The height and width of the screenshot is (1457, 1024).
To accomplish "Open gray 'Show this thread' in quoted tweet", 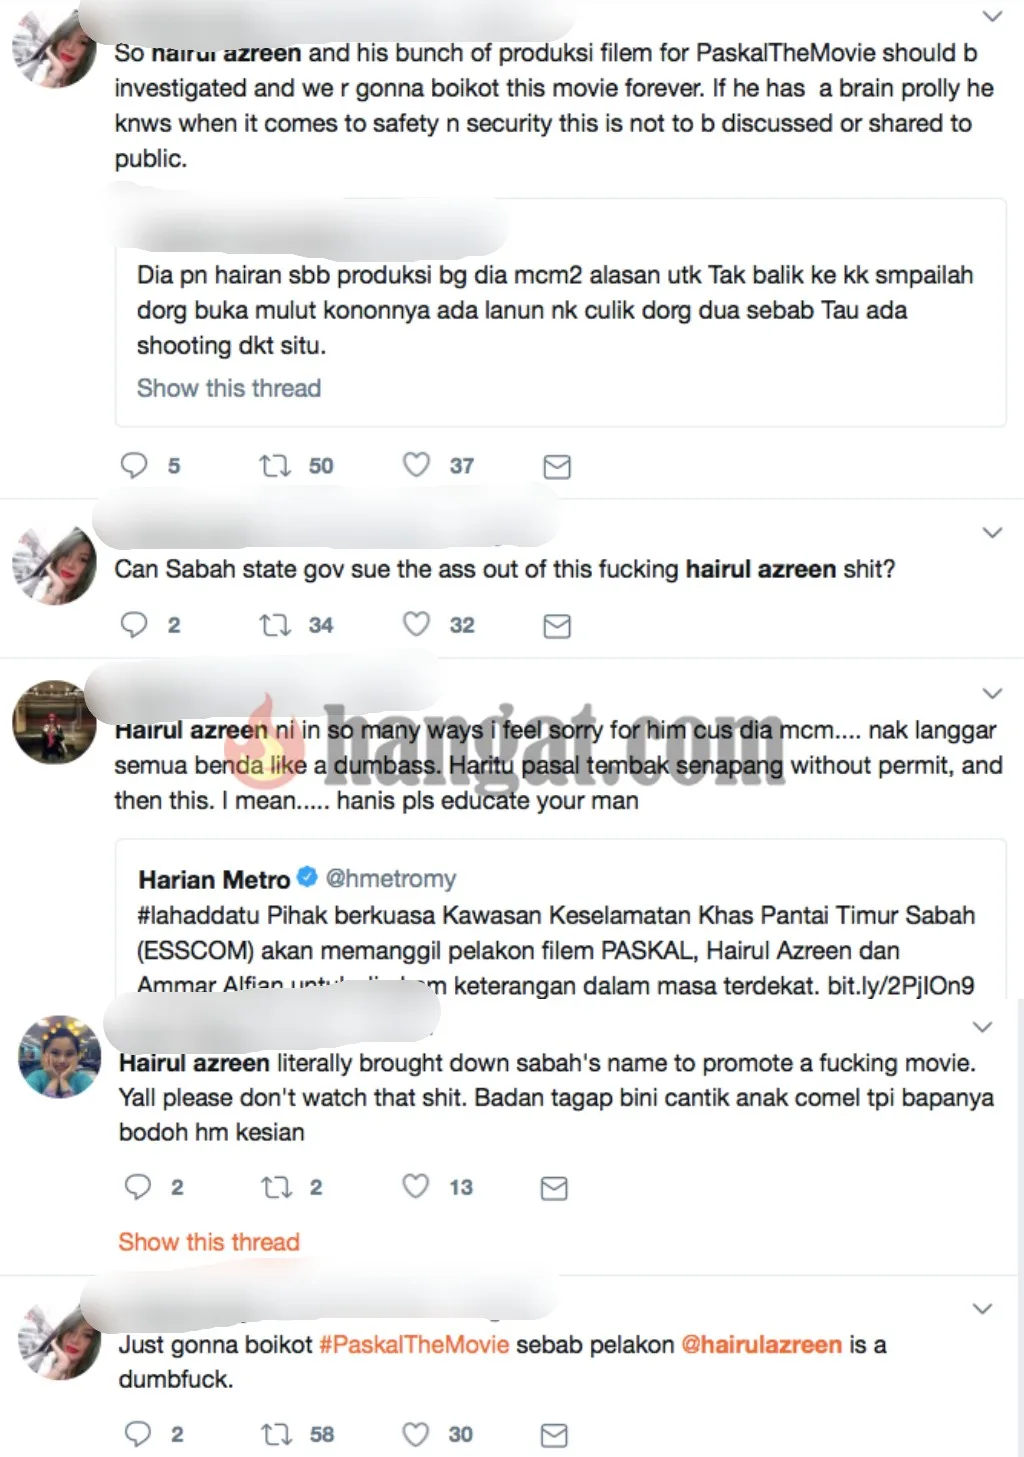I will pos(229,388).
